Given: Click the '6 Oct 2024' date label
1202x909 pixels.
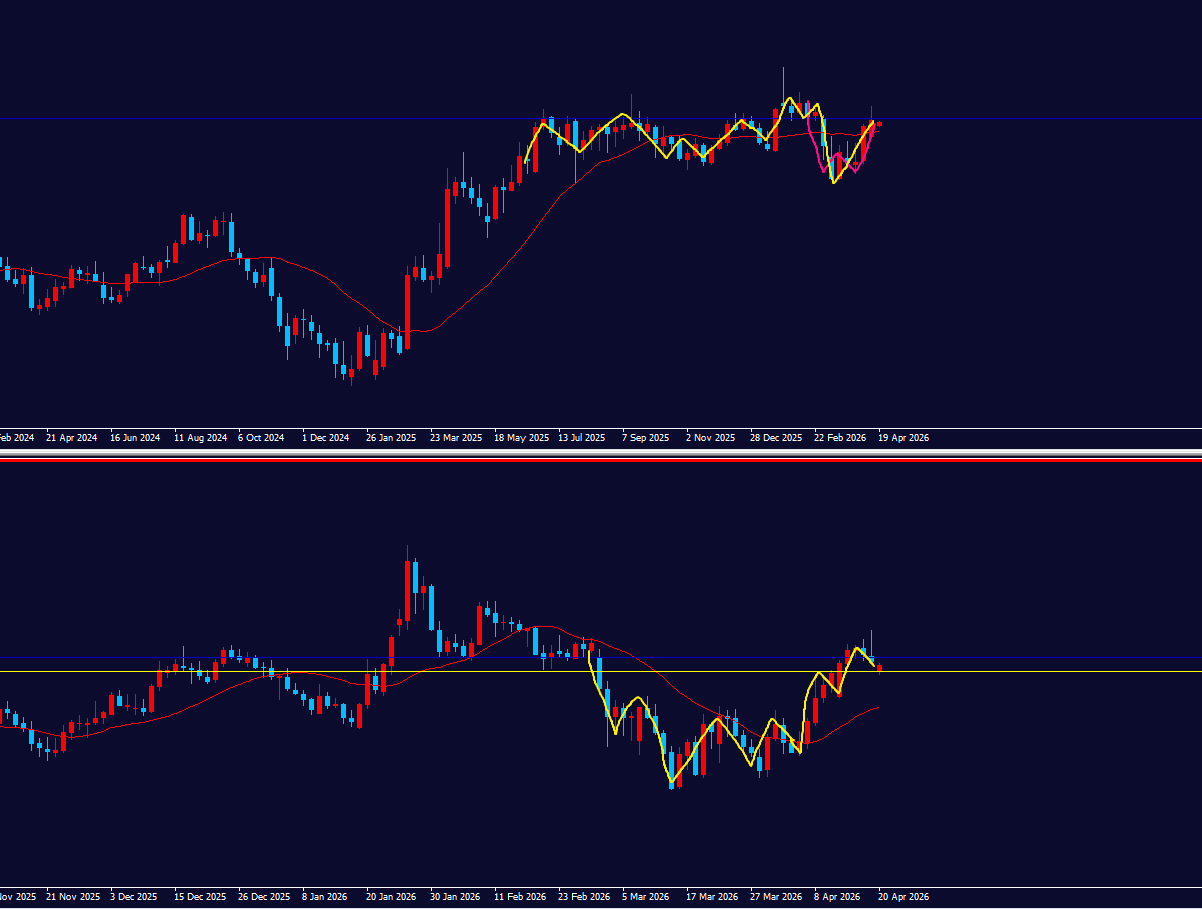Looking at the screenshot, I should 261,438.
